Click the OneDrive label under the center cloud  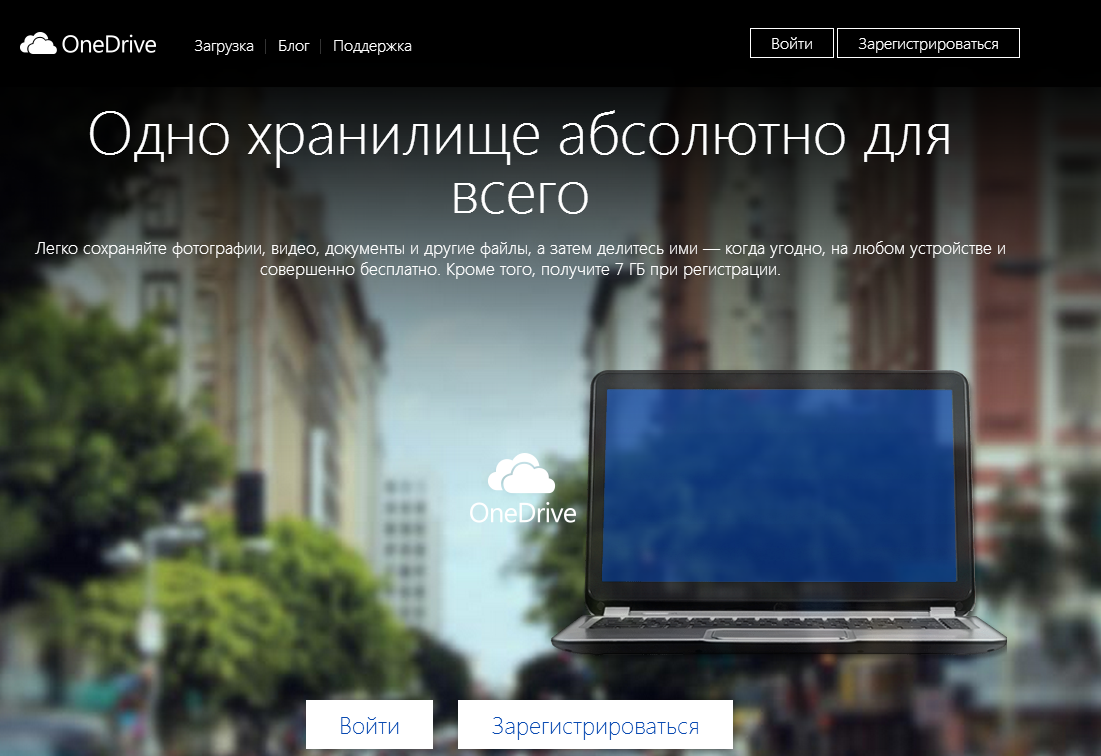pos(524,515)
